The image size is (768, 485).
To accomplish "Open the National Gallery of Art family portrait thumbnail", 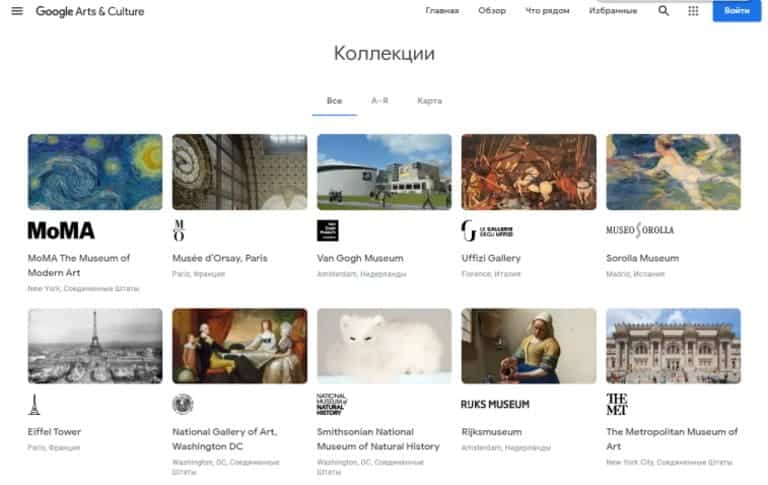I will pyautogui.click(x=240, y=346).
